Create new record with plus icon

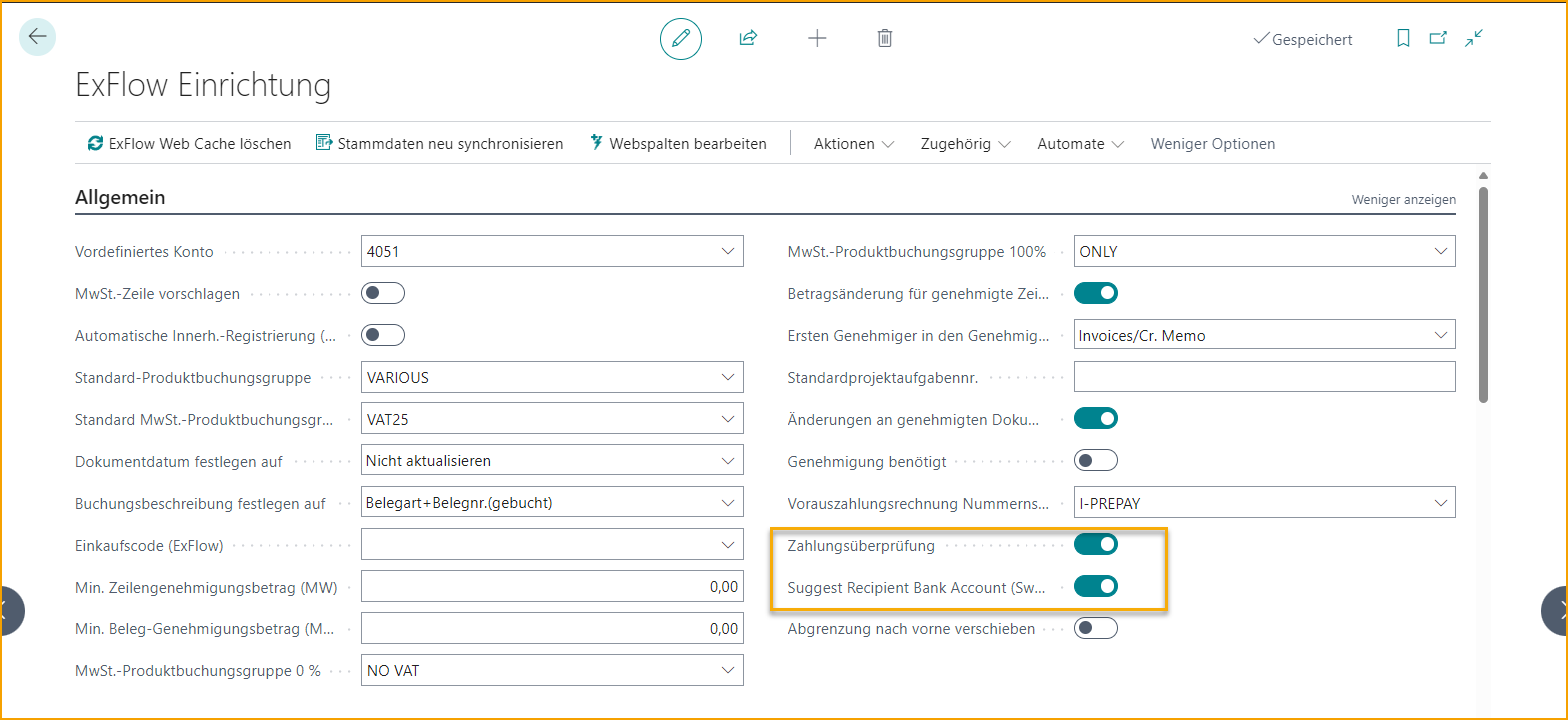(x=817, y=38)
